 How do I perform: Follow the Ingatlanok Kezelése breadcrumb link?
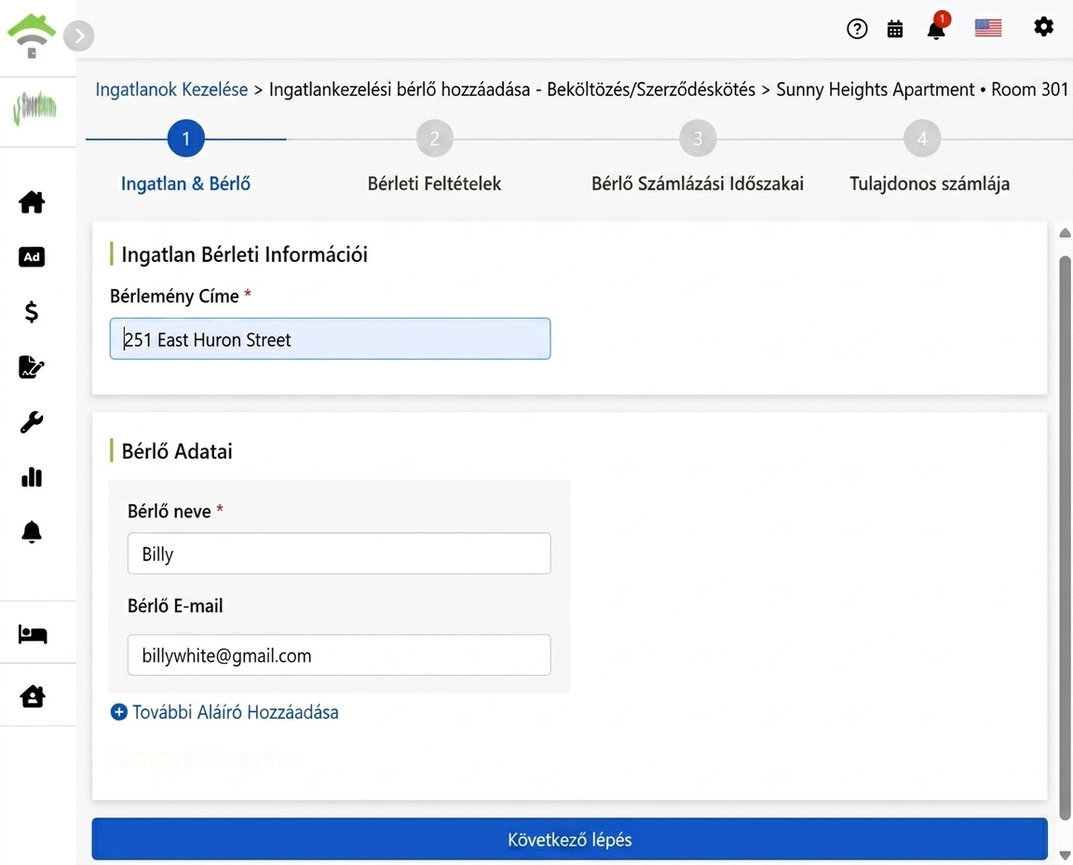172,90
